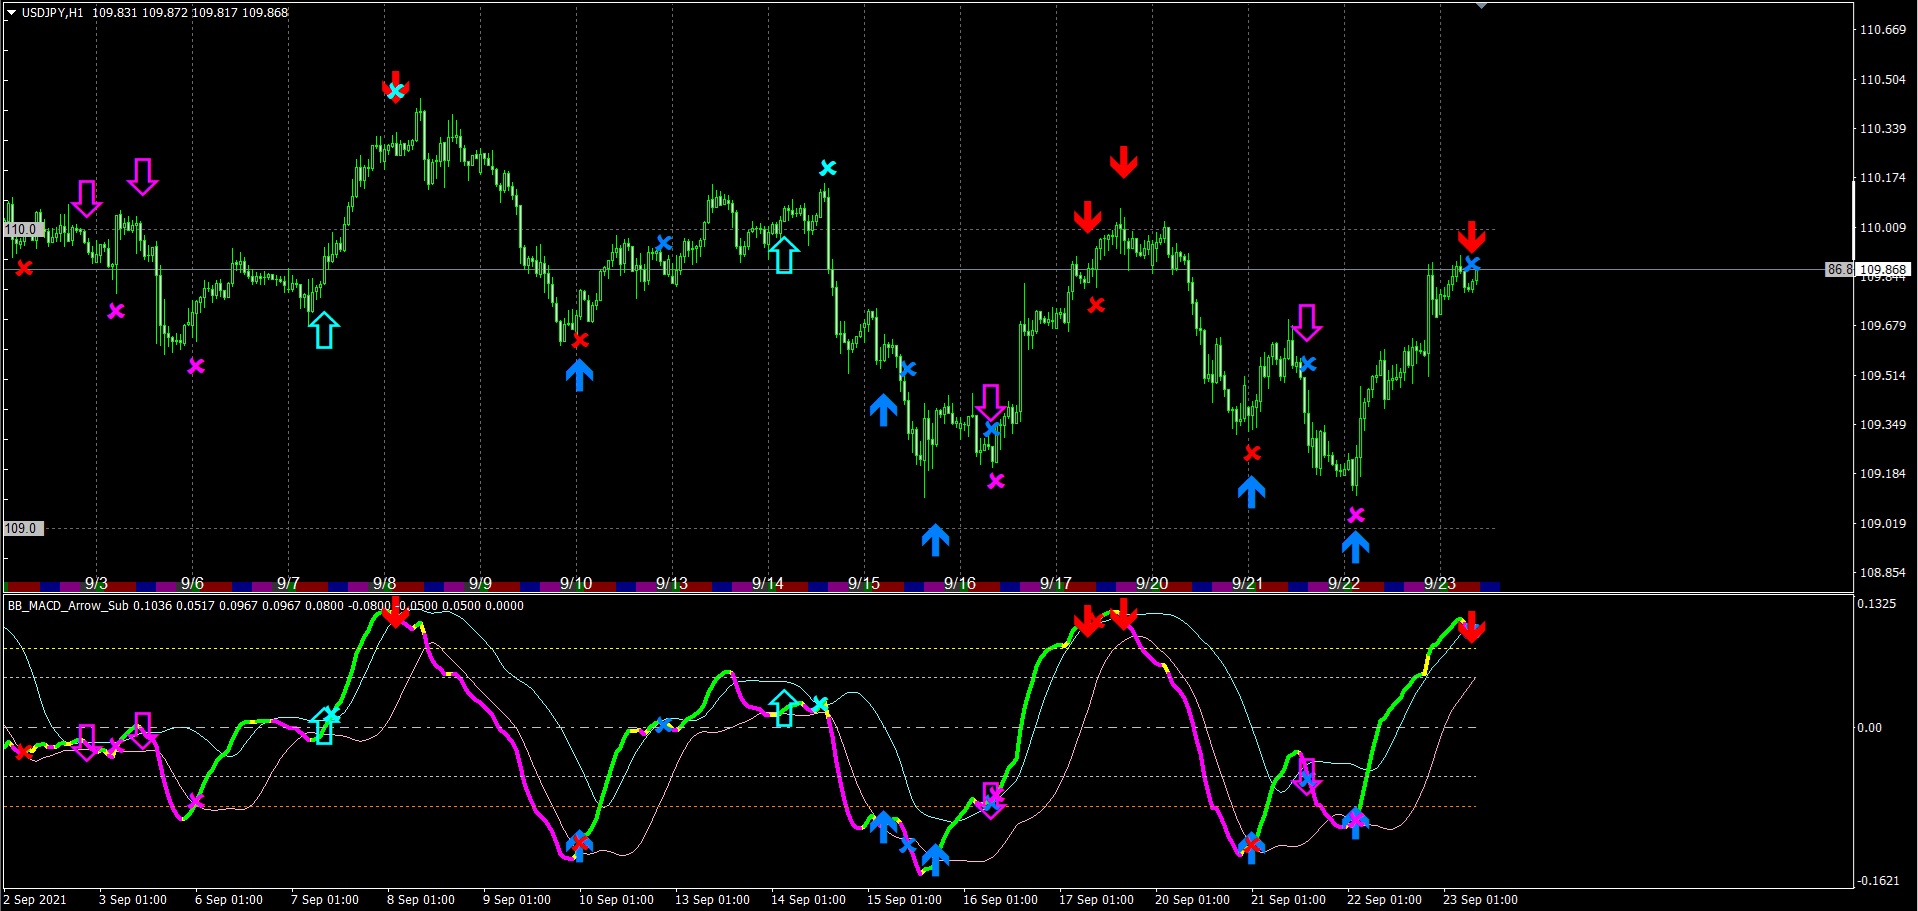Click the 9/23 date label on the session bar
Screen dimensions: 1918x911
1440,584
